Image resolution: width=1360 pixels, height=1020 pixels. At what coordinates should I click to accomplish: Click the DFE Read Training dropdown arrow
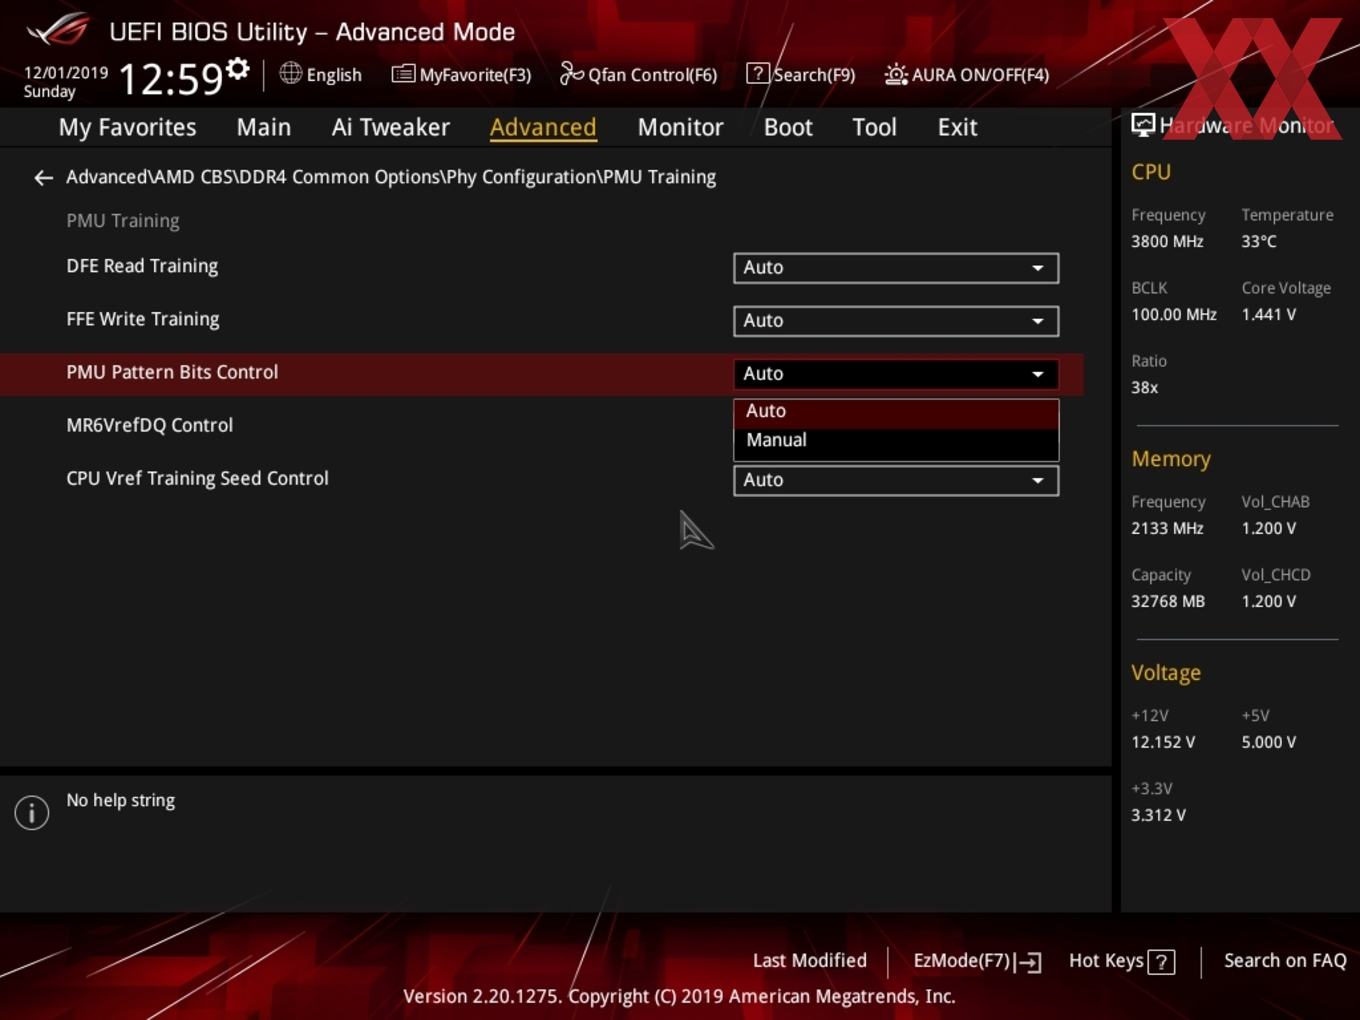[1038, 268]
